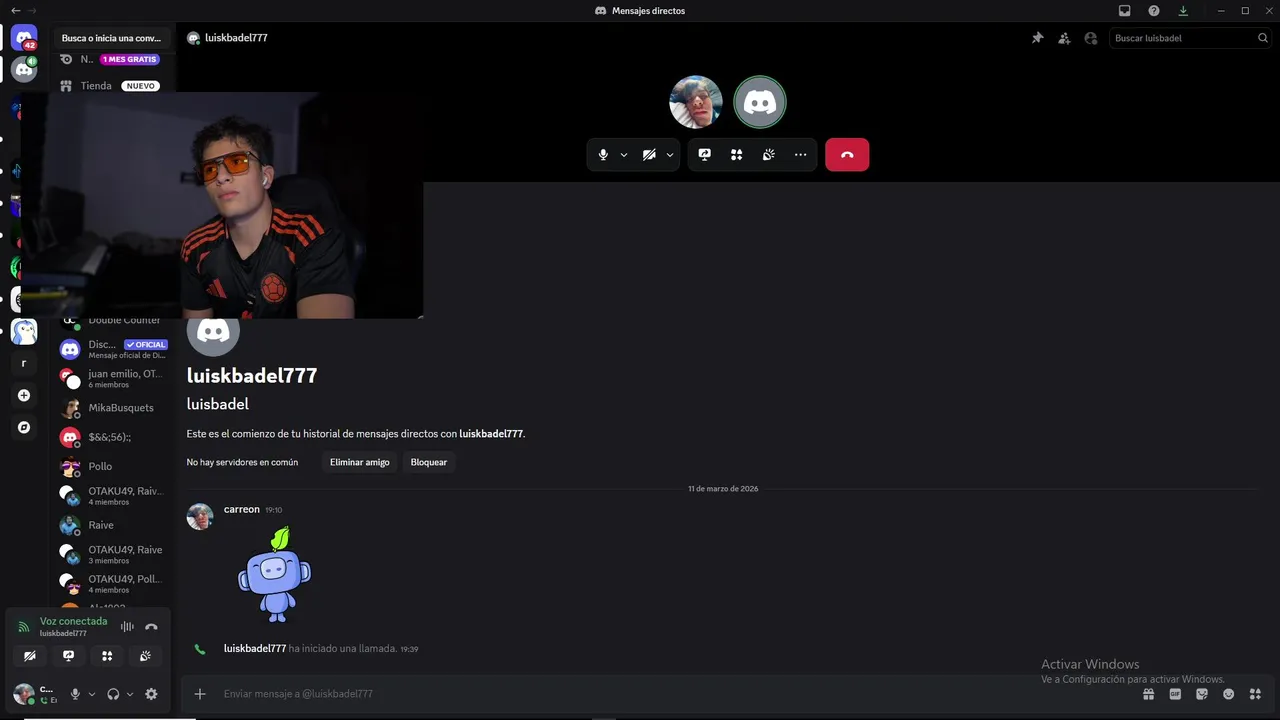Focus the Buscar luisbadel search field
1280x720 pixels.
[1190, 38]
